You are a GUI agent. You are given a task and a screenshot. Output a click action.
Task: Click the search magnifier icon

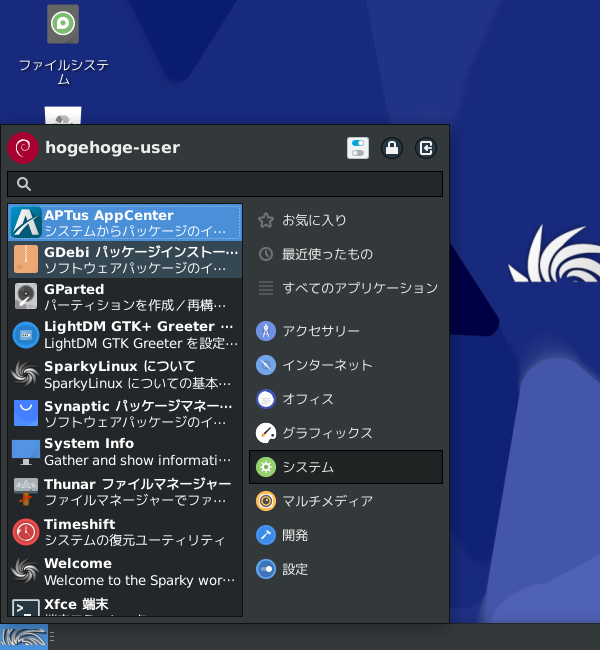pos(24,184)
